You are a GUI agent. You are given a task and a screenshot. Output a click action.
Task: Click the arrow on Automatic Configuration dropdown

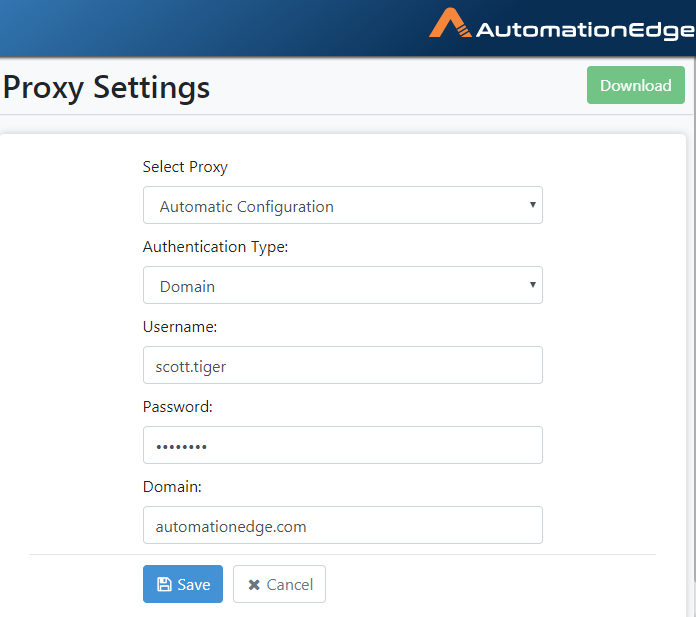(533, 205)
